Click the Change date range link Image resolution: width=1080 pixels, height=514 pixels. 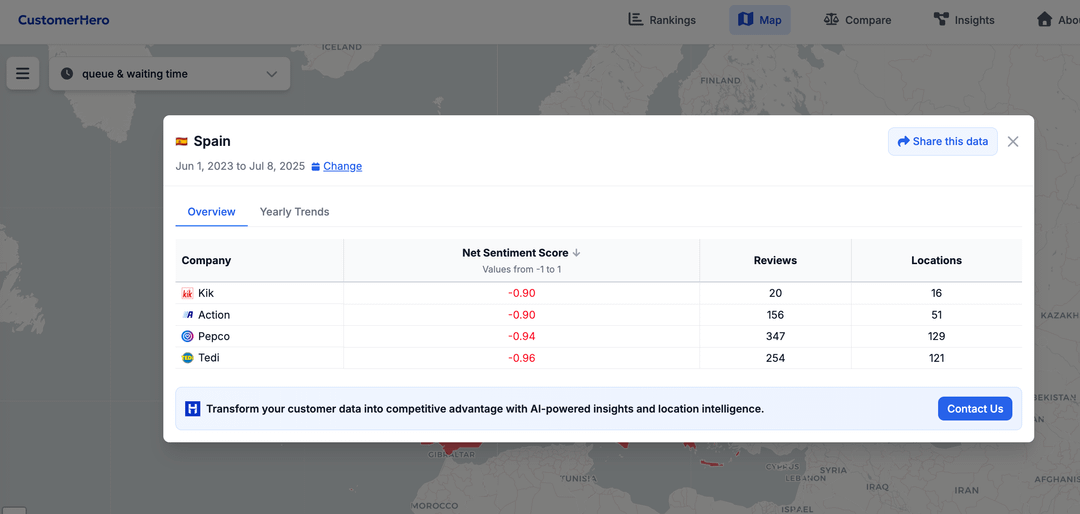point(342,167)
